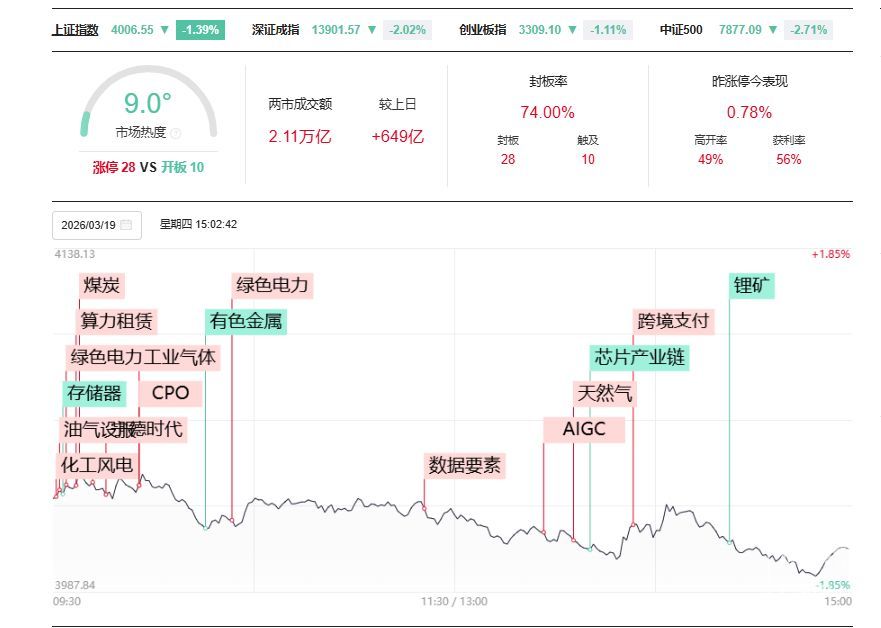Select the date input showing 2026/03/19

pos(89,225)
